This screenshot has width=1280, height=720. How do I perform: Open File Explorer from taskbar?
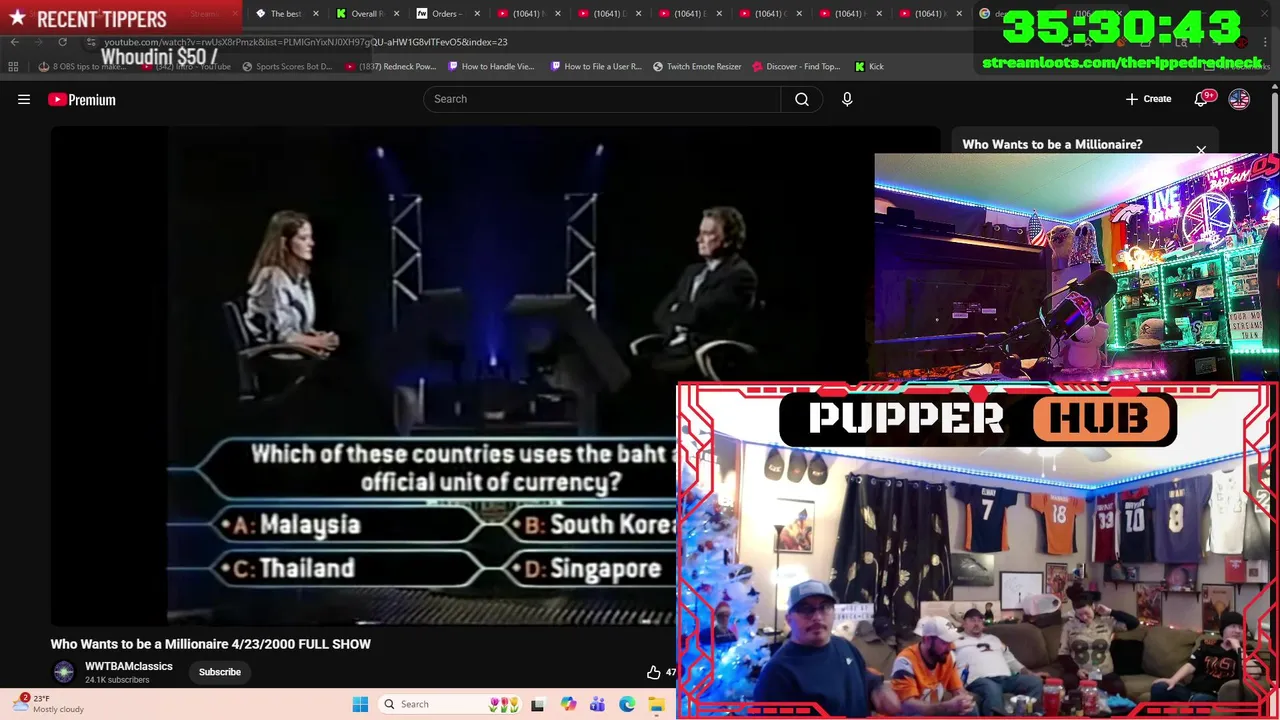click(656, 704)
